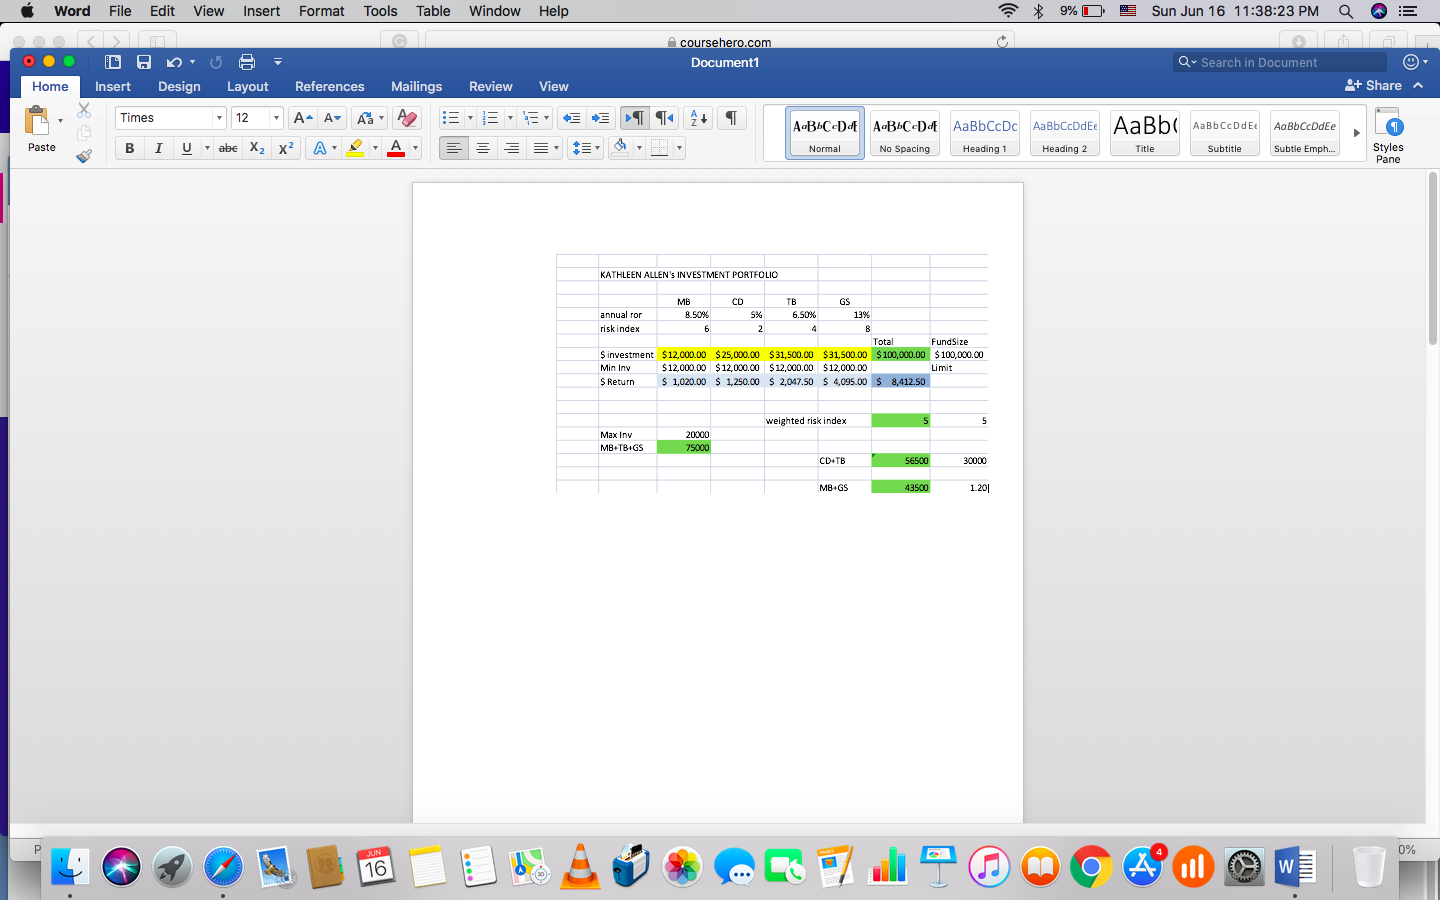This screenshot has width=1440, height=900.
Task: Toggle Underline formatting
Action: pyautogui.click(x=186, y=148)
